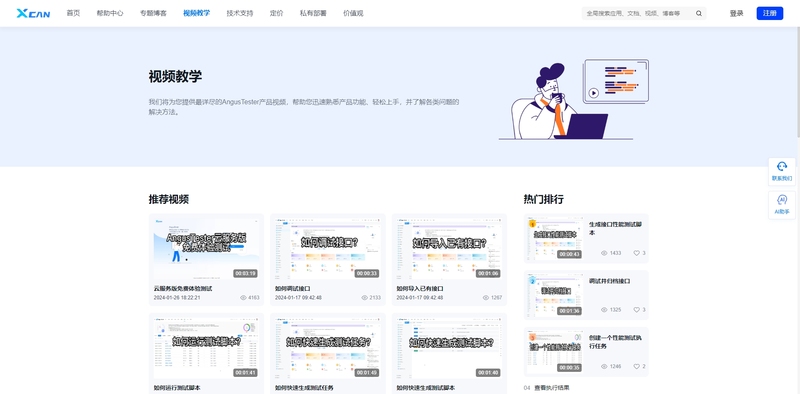This screenshot has height=394, width=800.
Task: Open the AI助手 floating icon
Action: (x=782, y=200)
